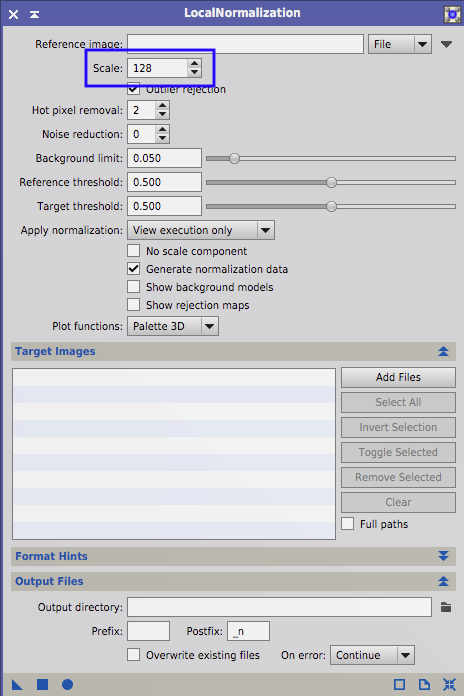Open the output directory folder icon
The image size is (464, 696).
pyautogui.click(x=446, y=607)
